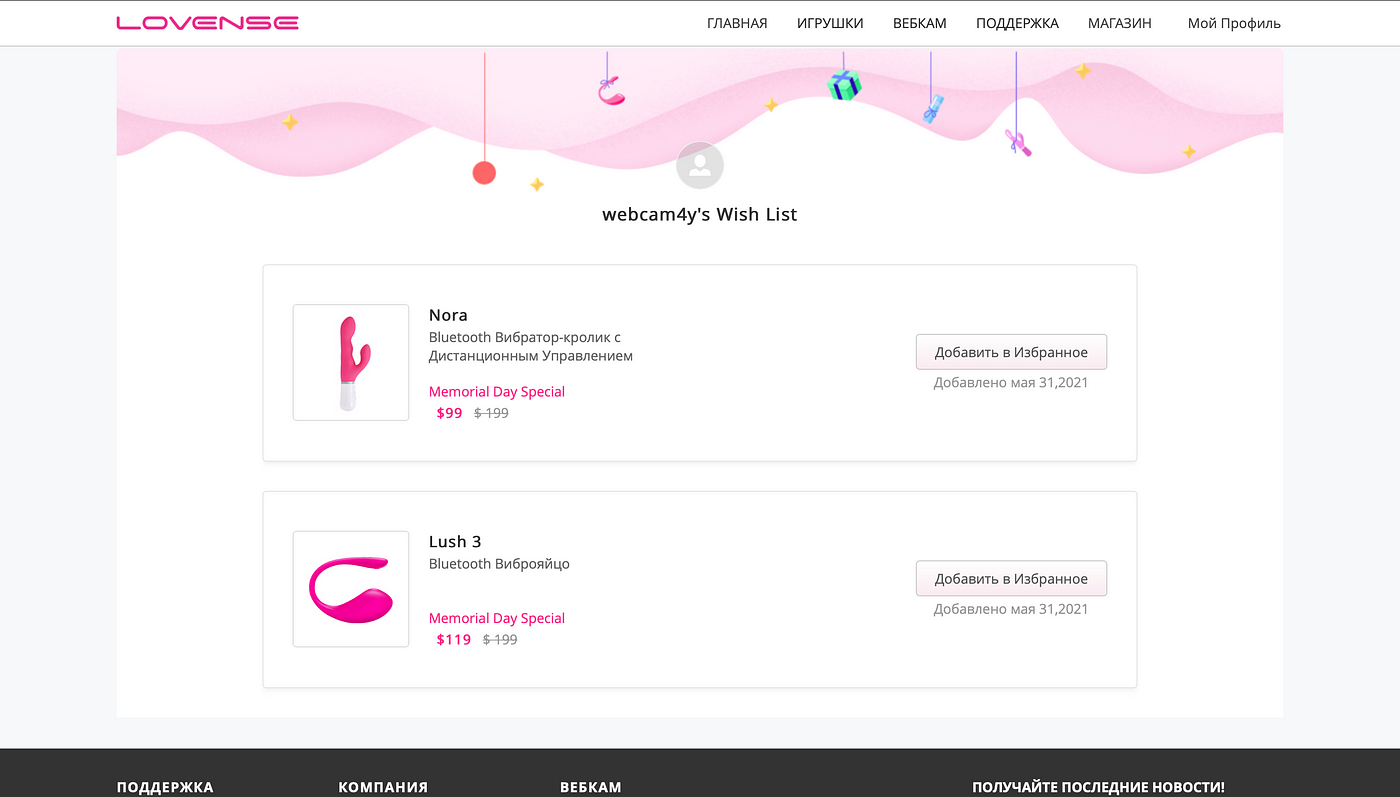The image size is (1400, 797).
Task: Add Lush 3 to favorites
Action: [x=1011, y=578]
